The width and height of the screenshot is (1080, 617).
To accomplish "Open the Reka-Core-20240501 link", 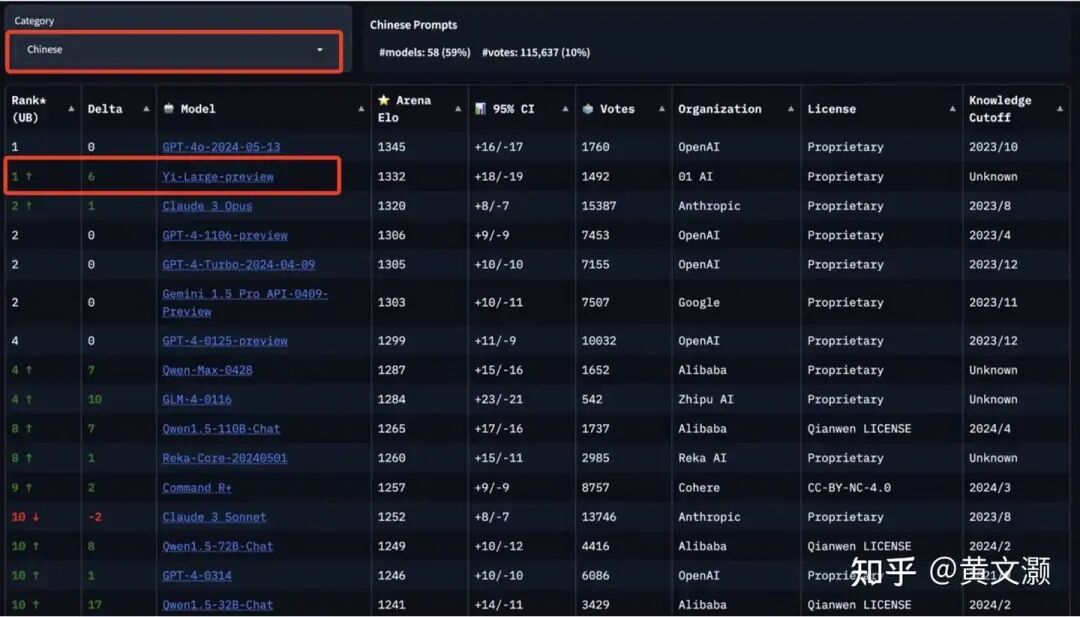I will click(x=225, y=458).
